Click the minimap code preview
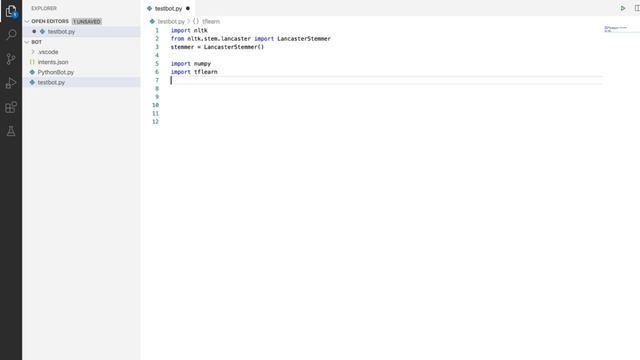The image size is (640, 360). [616, 29]
